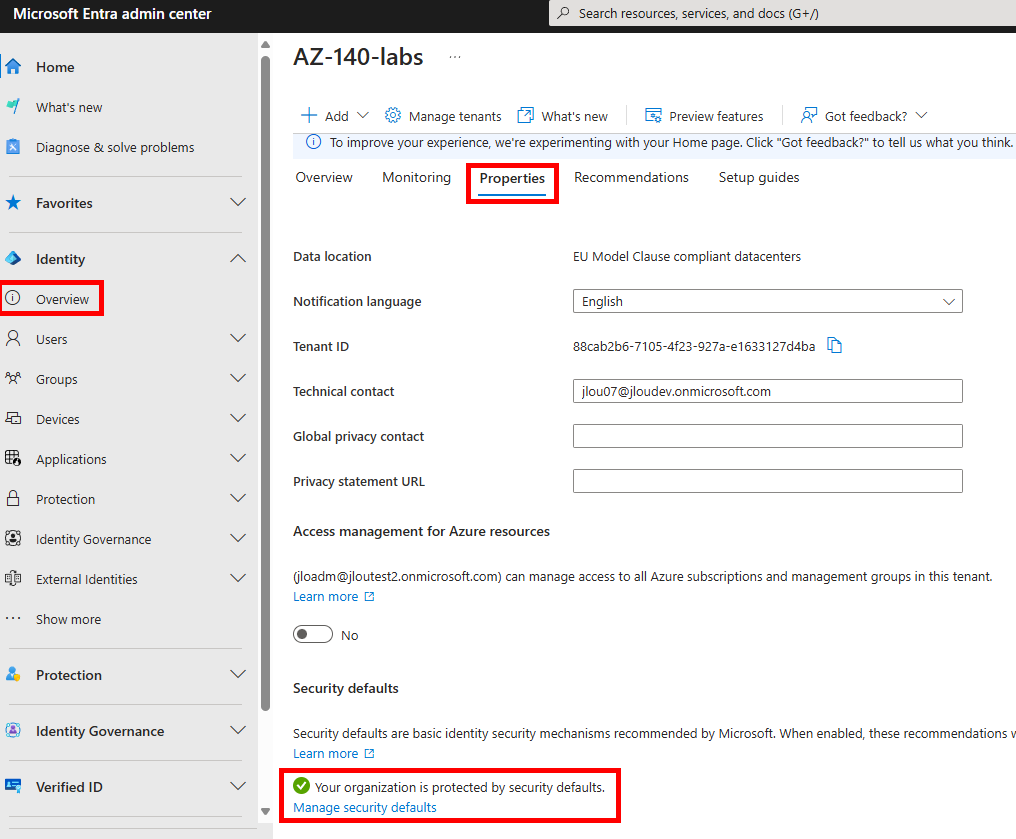The height and width of the screenshot is (839, 1016).
Task: Click the search magnifier icon
Action: tap(564, 13)
